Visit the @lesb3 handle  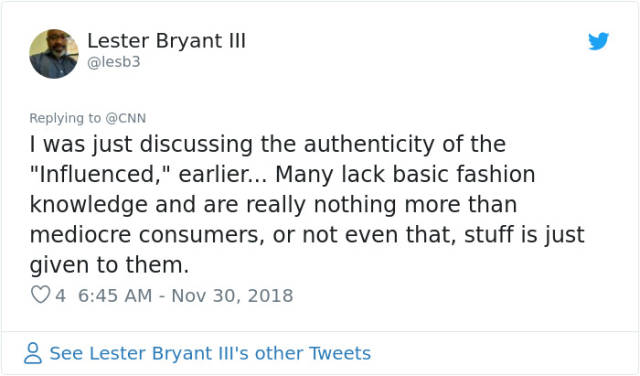click(114, 62)
